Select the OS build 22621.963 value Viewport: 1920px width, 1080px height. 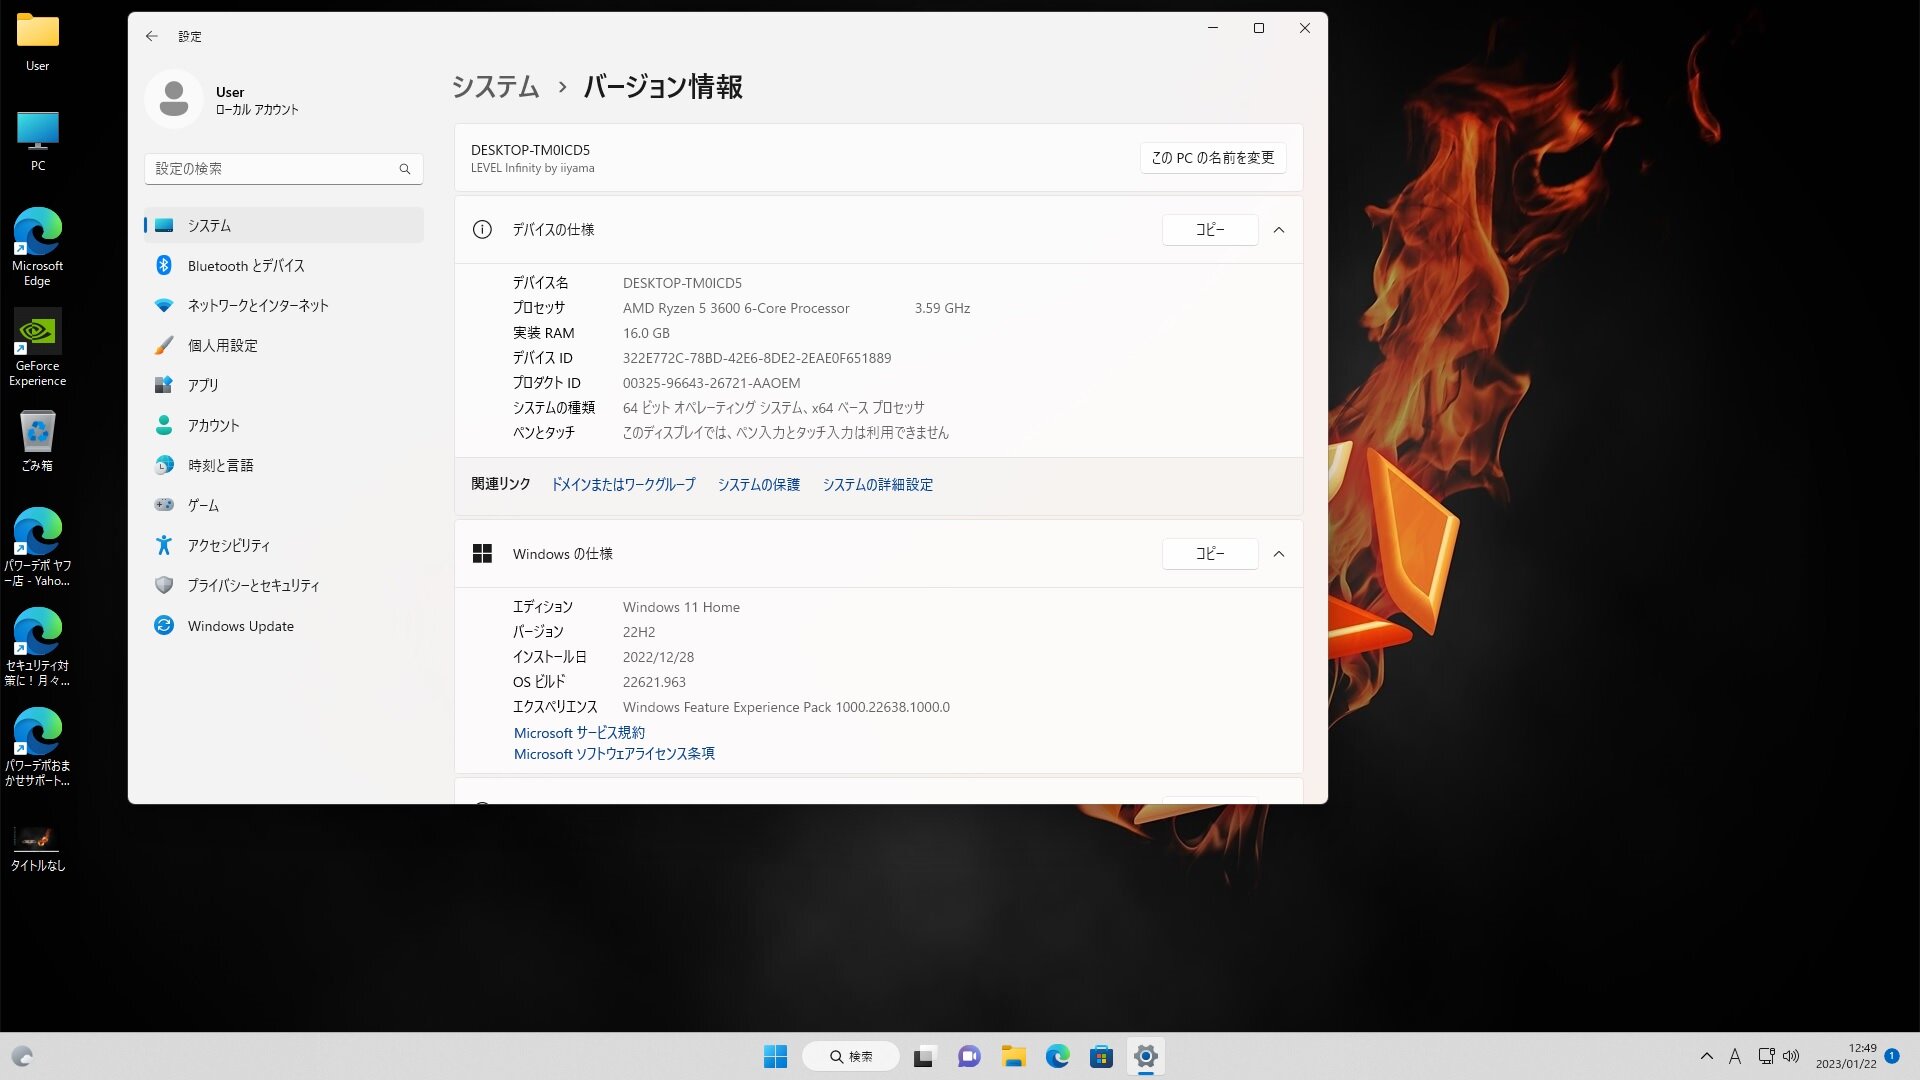(x=654, y=682)
